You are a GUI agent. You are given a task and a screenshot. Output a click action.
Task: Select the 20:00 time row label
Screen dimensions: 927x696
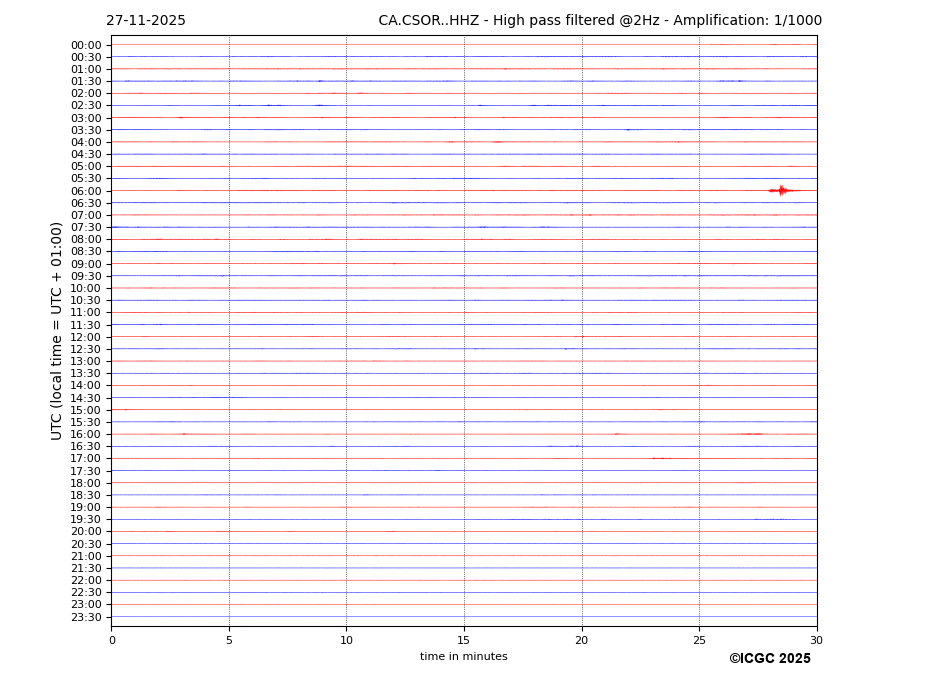[86, 532]
